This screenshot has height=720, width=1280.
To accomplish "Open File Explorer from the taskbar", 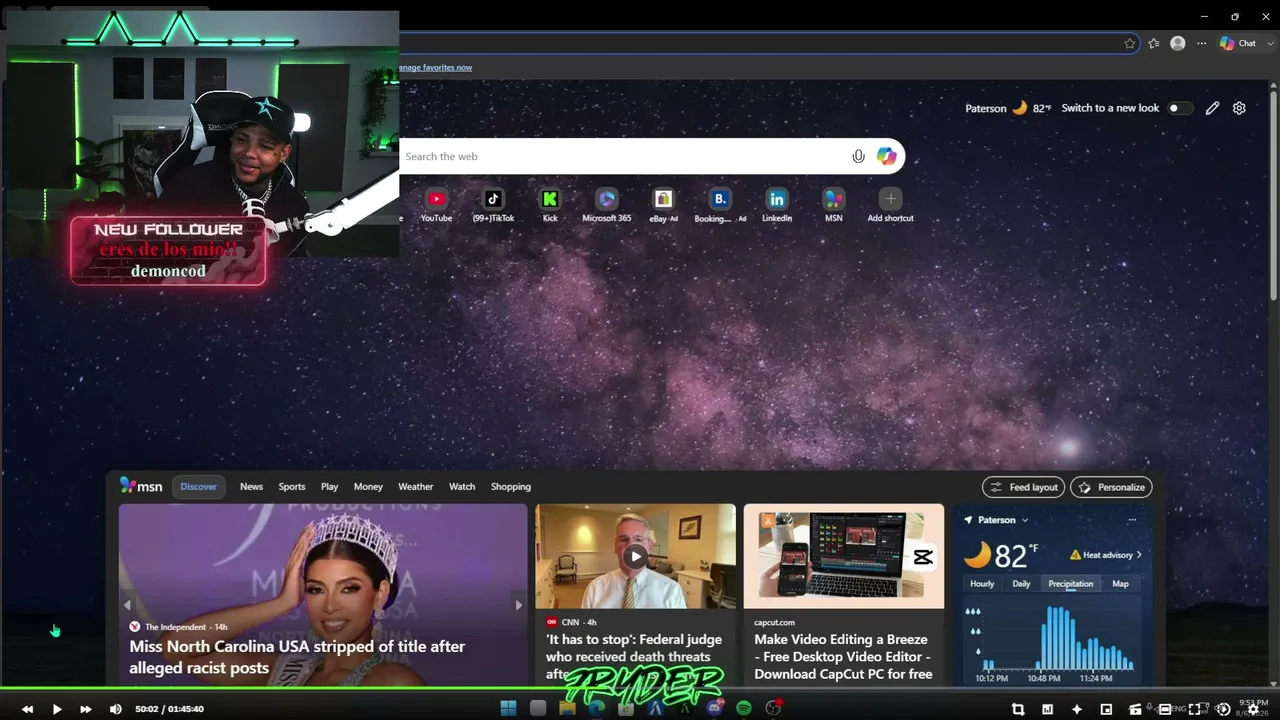I will [567, 708].
